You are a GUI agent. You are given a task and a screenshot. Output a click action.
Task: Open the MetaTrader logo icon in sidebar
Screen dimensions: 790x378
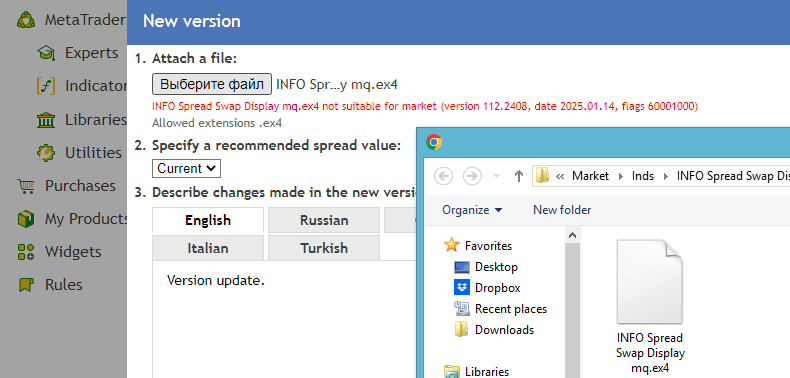click(26, 20)
